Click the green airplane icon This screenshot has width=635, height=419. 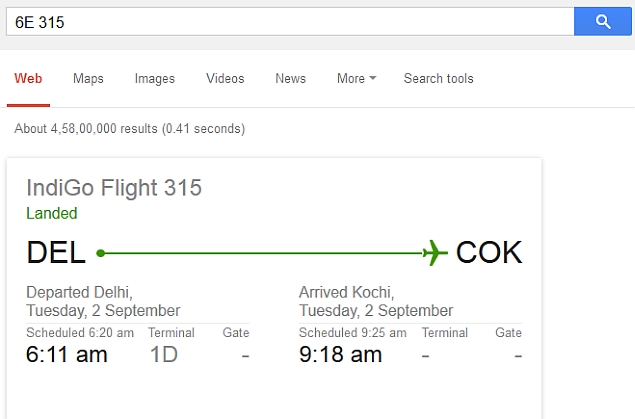click(435, 253)
